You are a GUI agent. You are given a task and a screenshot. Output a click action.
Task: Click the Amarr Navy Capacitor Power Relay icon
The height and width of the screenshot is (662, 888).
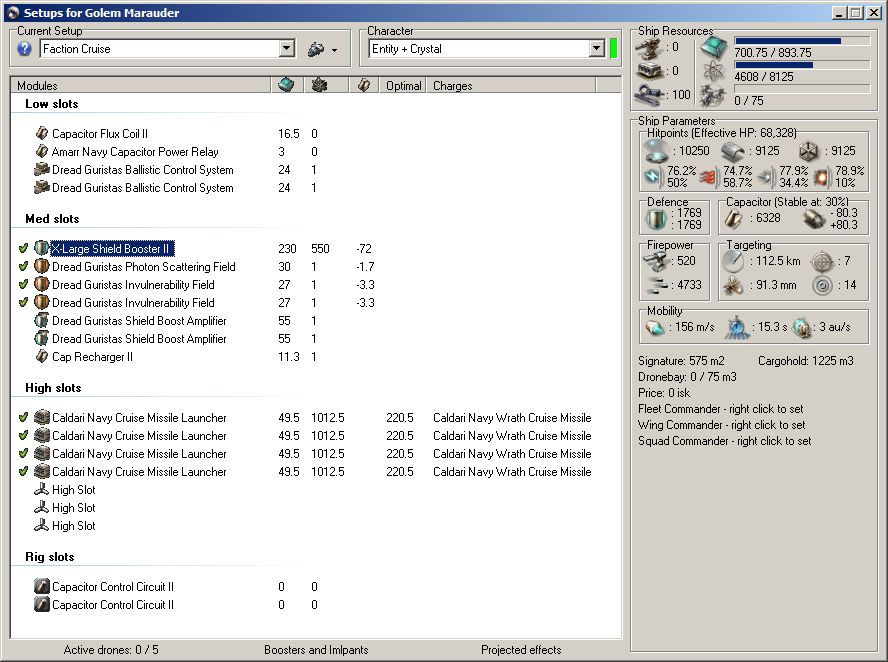(42, 151)
